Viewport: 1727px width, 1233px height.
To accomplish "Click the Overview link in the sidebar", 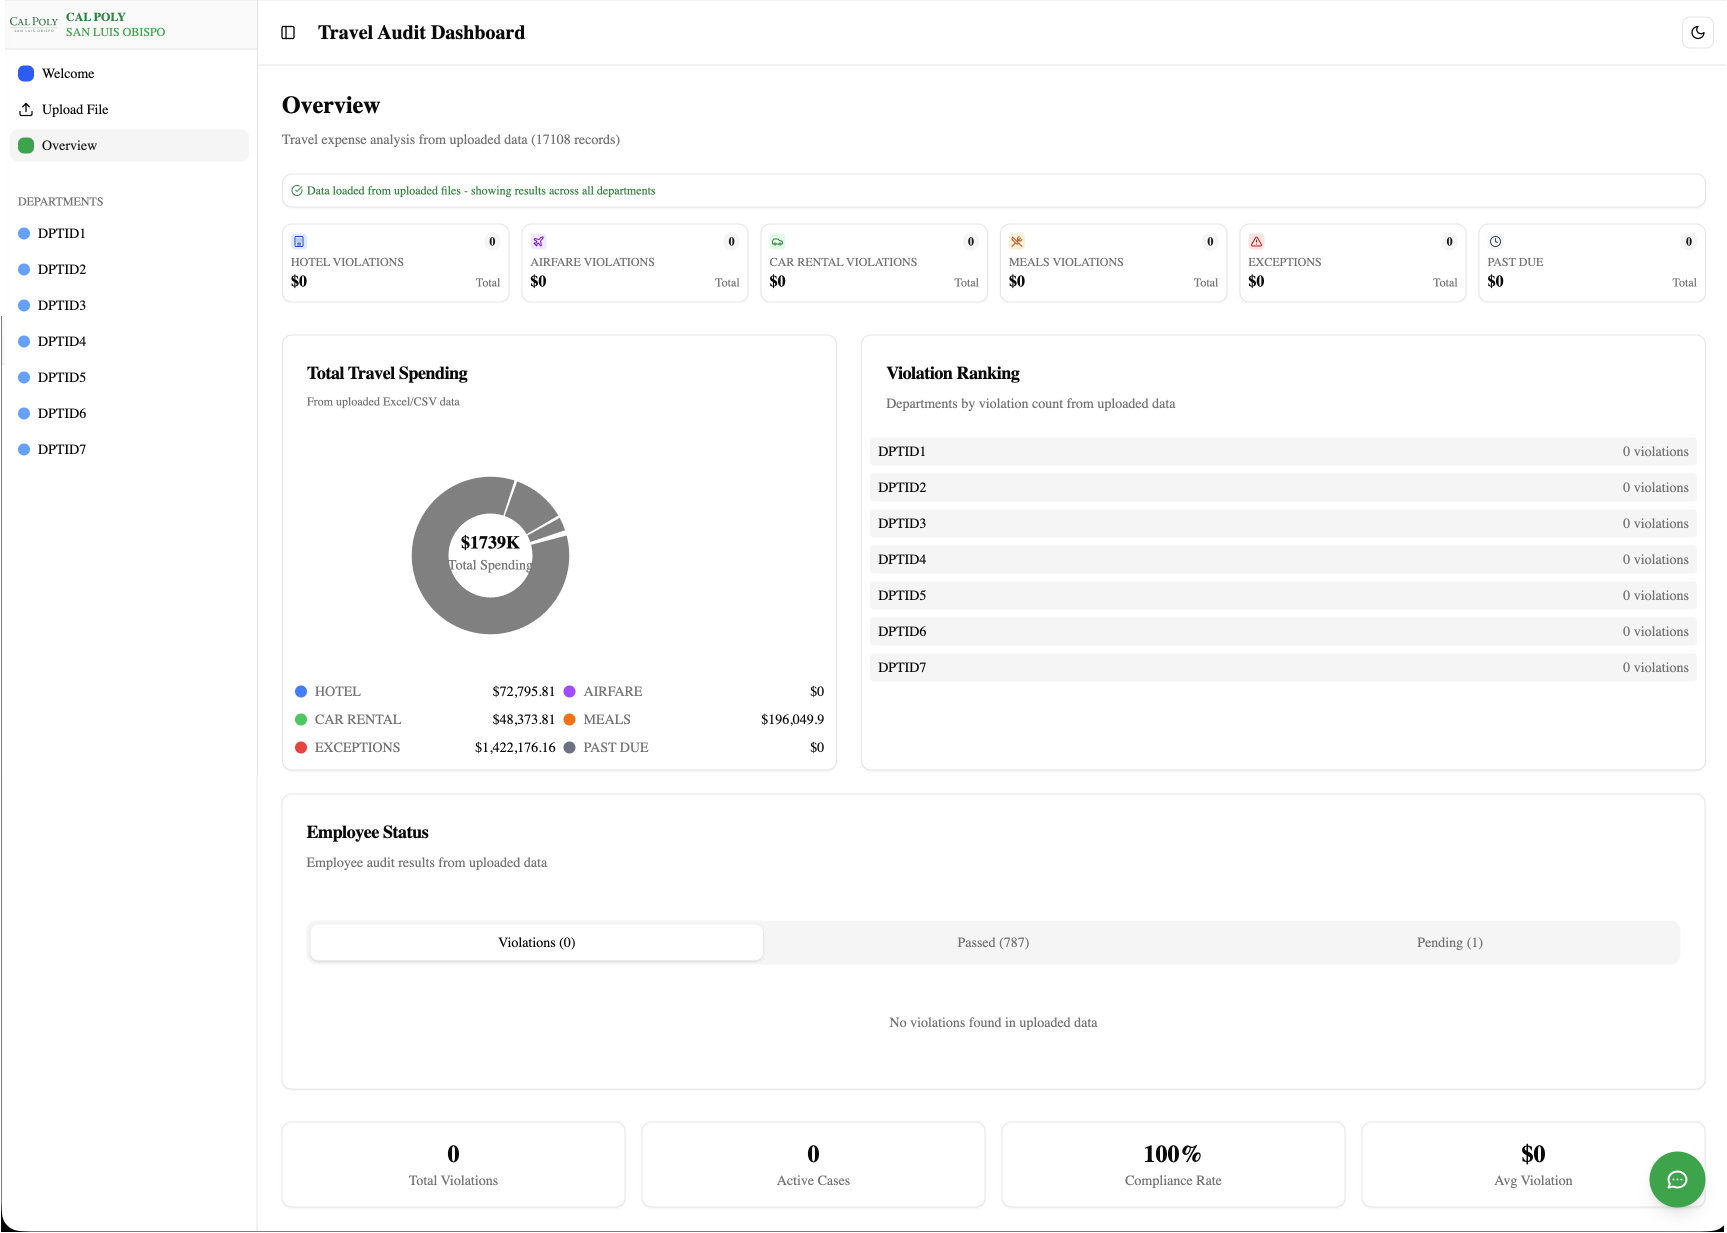I will click(x=68, y=145).
